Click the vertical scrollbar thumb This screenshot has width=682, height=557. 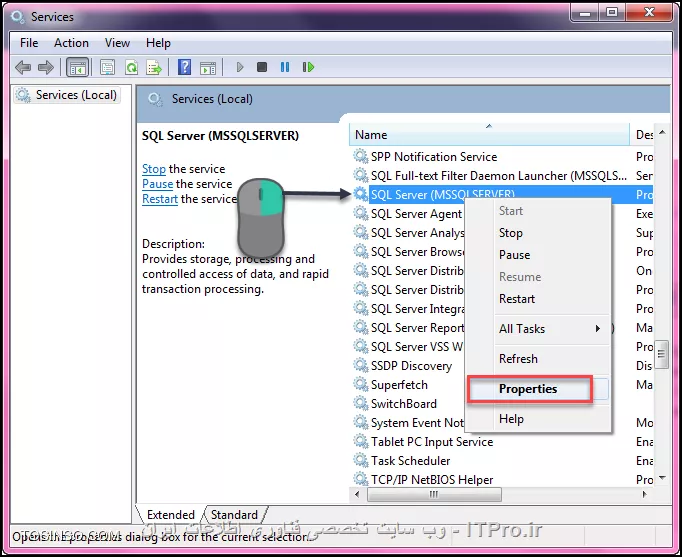[x=662, y=354]
